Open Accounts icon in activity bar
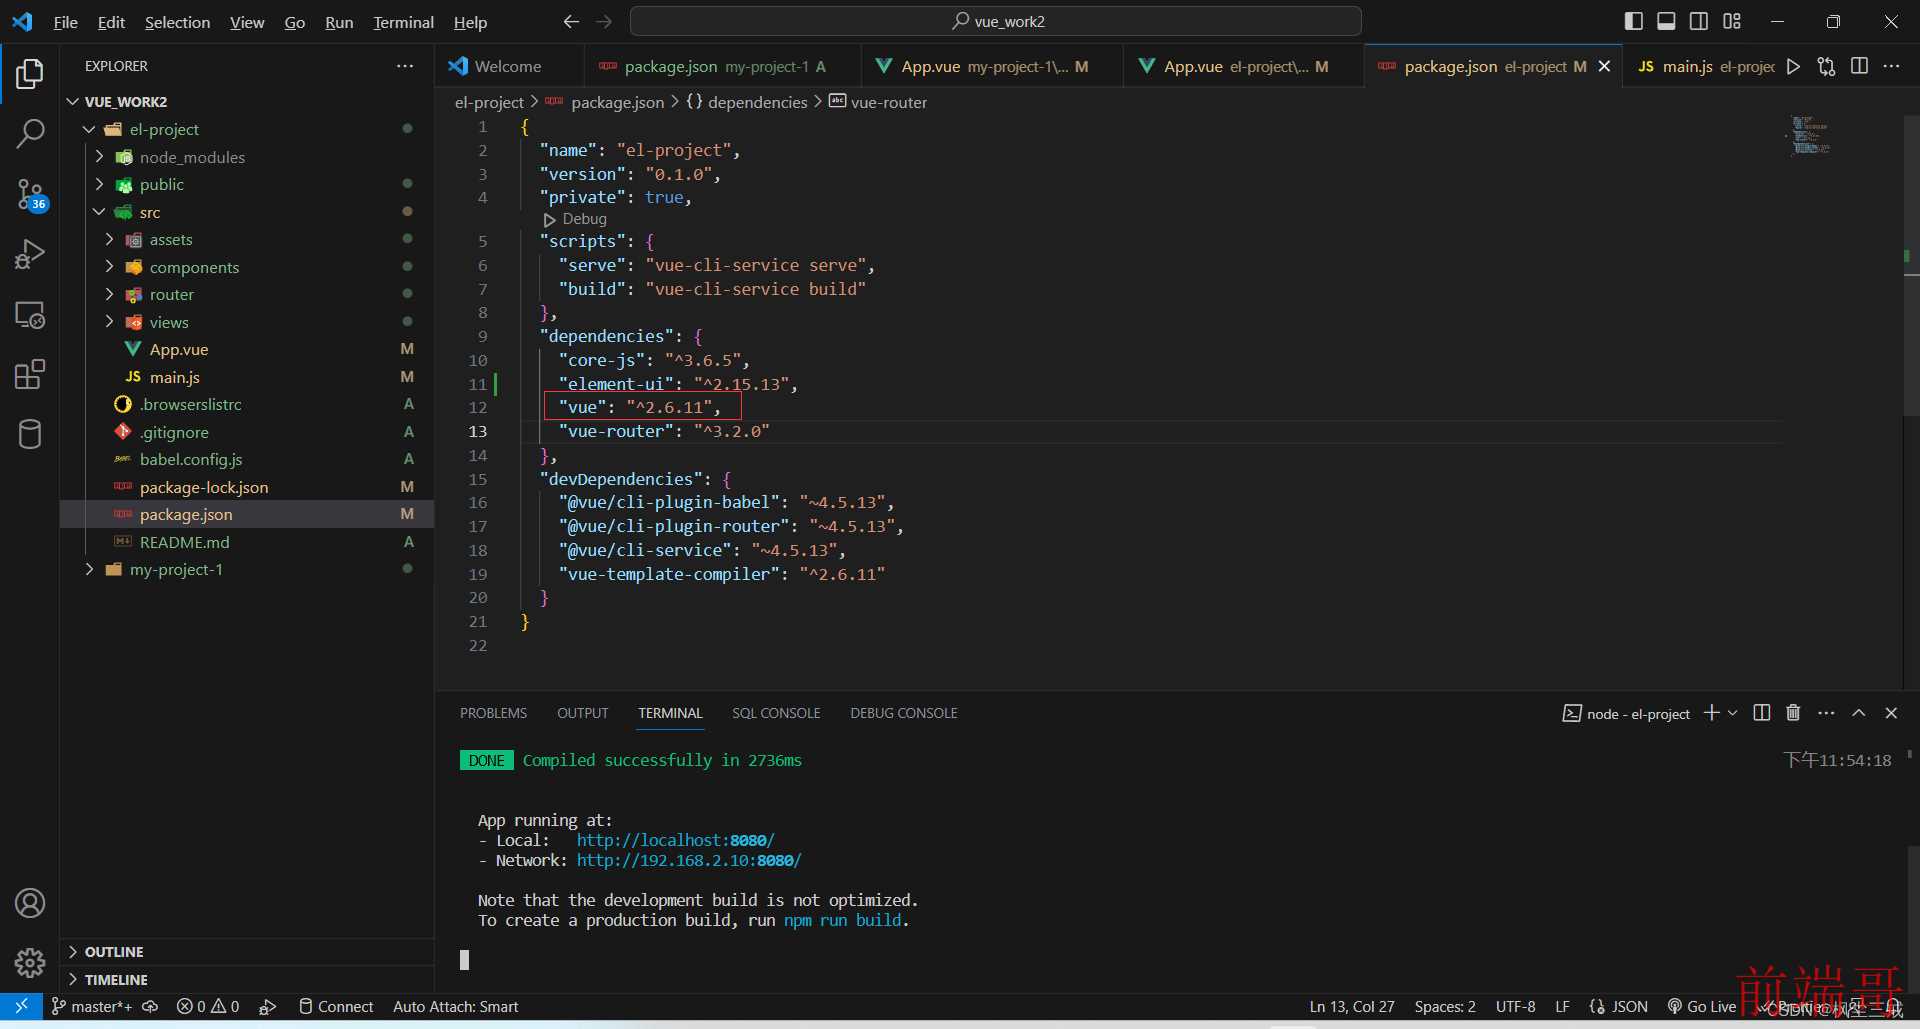Screen dimensions: 1920x1029 pyautogui.click(x=30, y=903)
